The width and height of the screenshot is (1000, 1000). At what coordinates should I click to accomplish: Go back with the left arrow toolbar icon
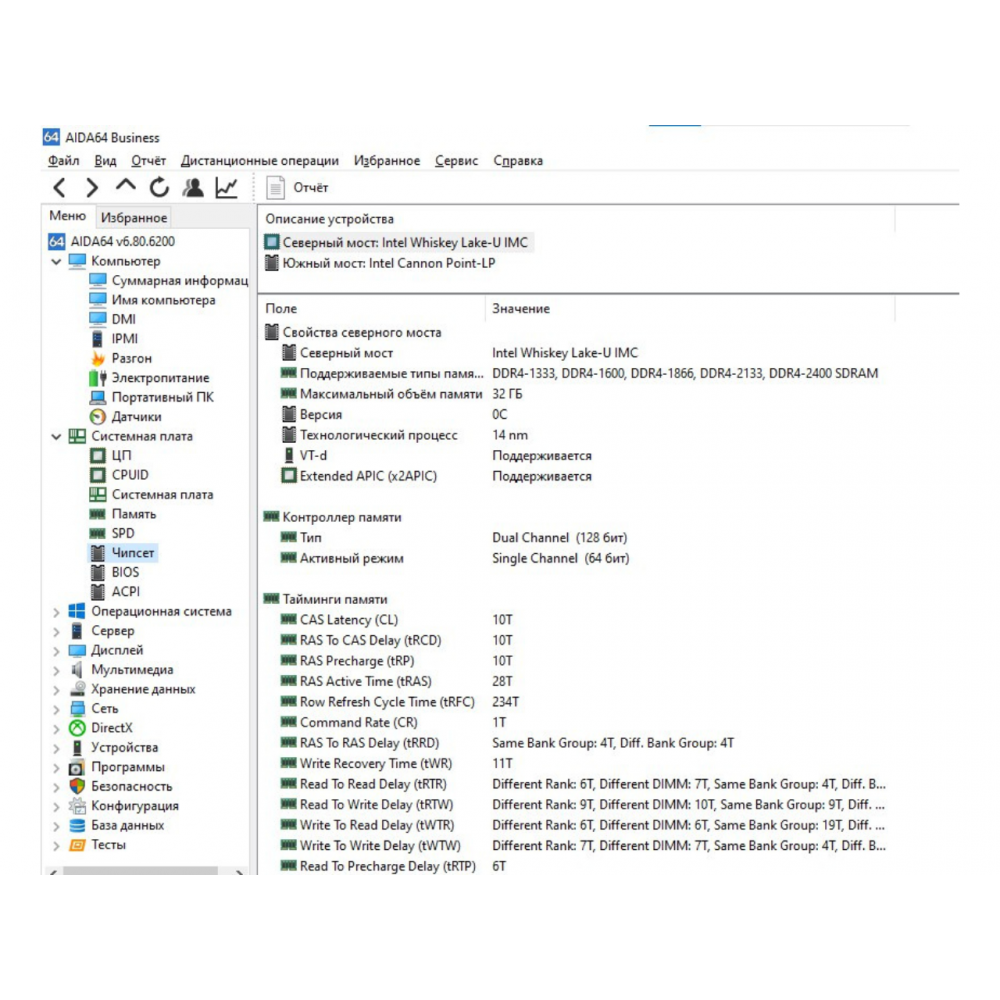click(x=59, y=188)
